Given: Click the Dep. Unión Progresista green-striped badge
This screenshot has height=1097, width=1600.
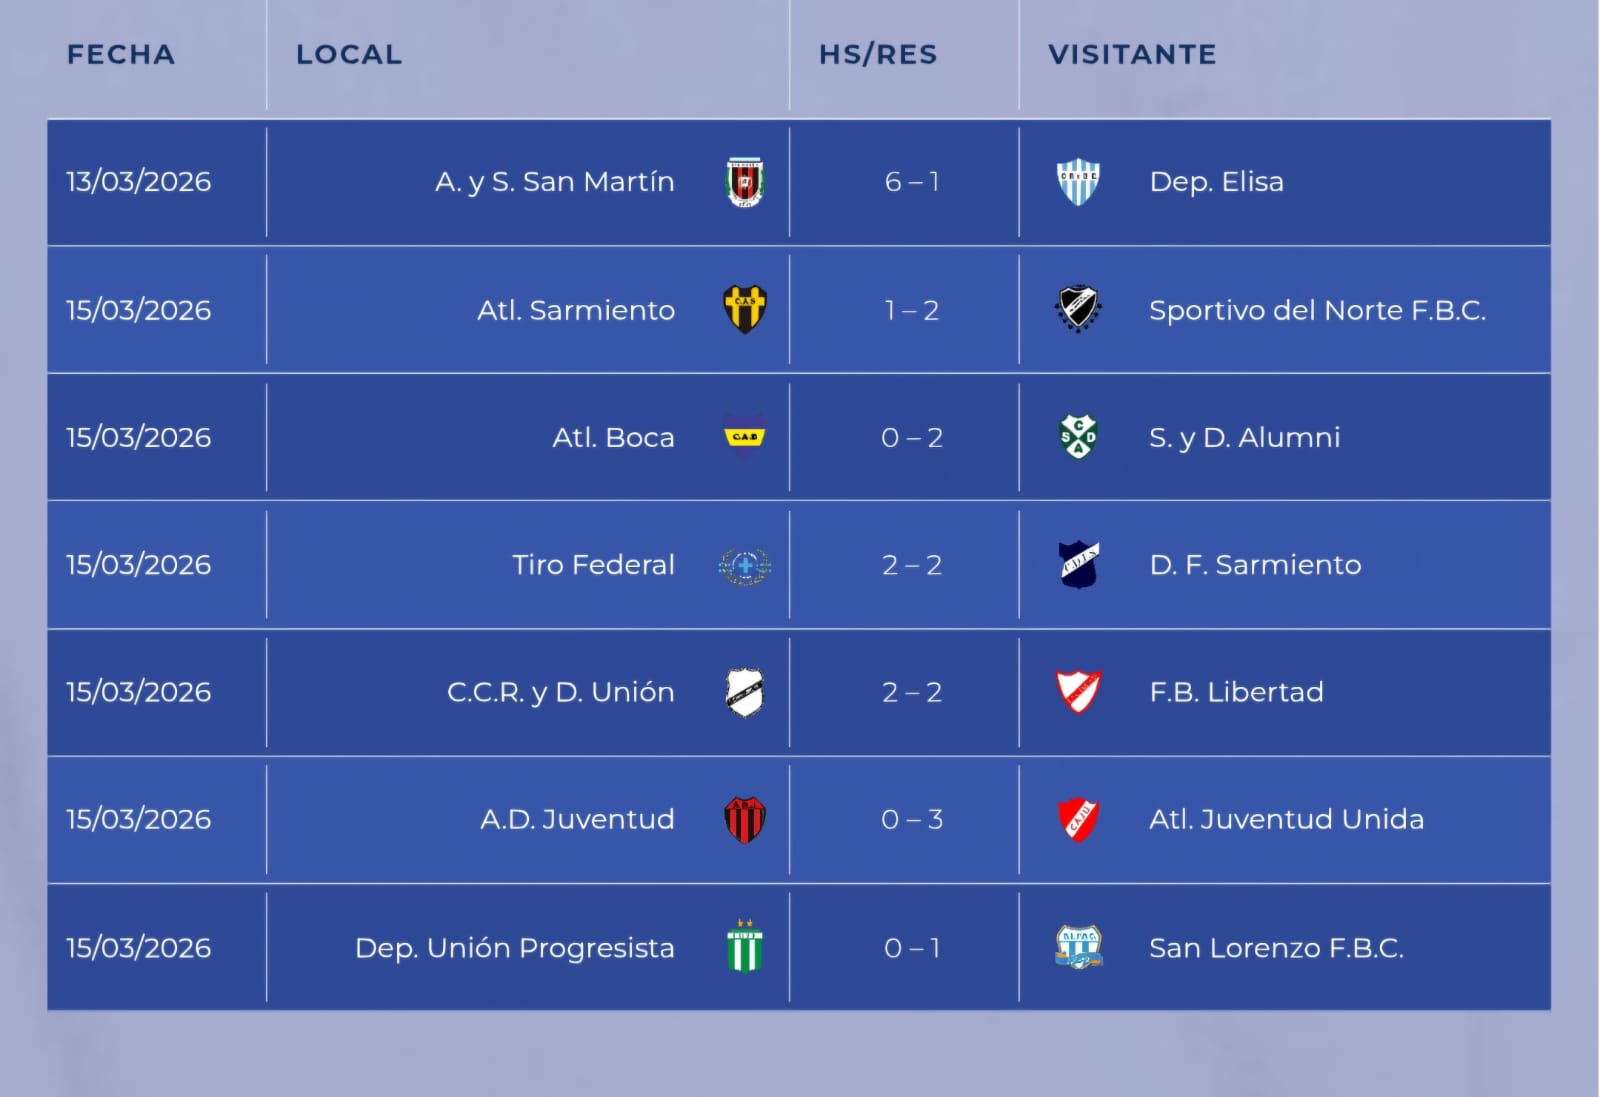Looking at the screenshot, I should pos(745,947).
